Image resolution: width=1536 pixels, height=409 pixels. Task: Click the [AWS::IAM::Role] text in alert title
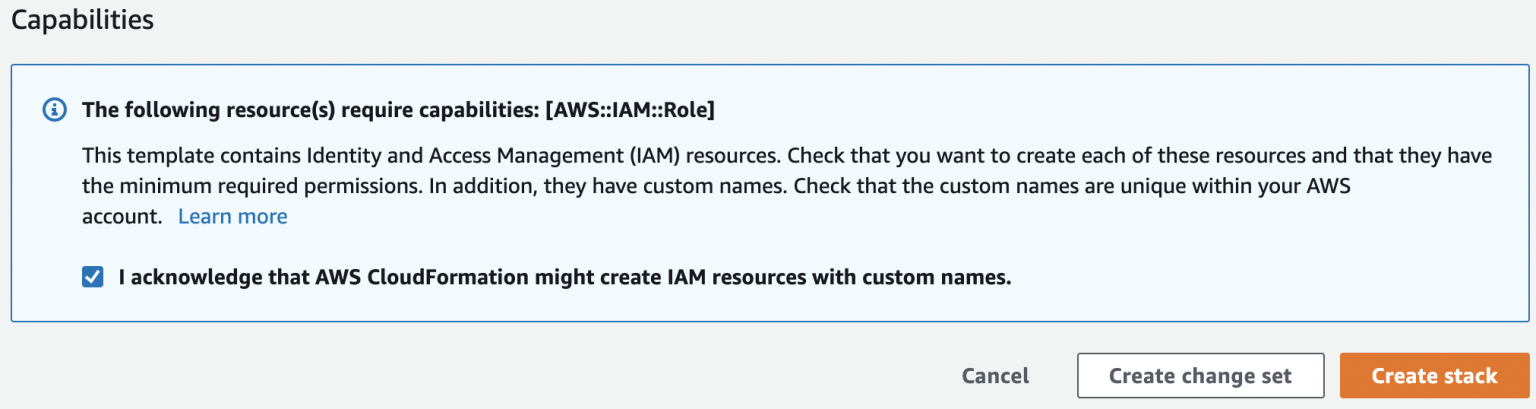pos(630,110)
